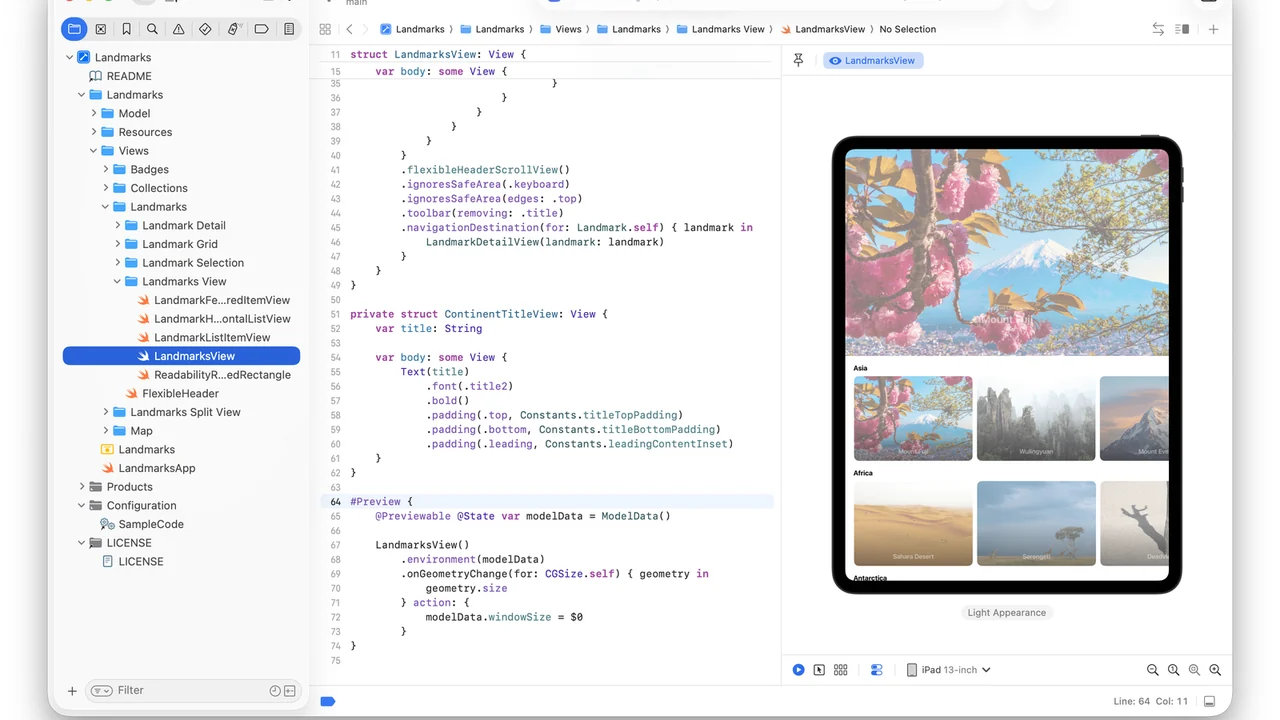Screen dimensions: 1280x720
Task: Expand the Badges folder
Action: coord(106,169)
